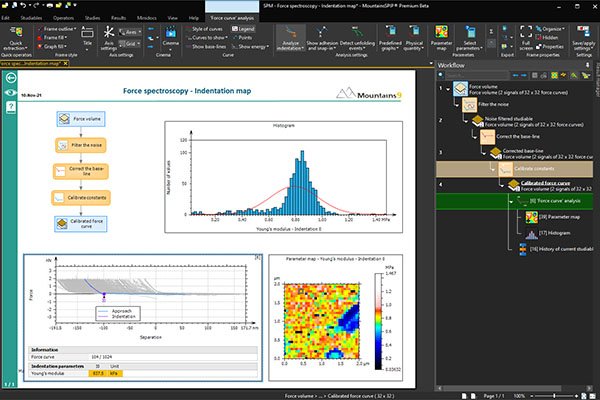Select the Parameter map thumbnail in workflow tree
600x400 pixels.
(x=531, y=217)
